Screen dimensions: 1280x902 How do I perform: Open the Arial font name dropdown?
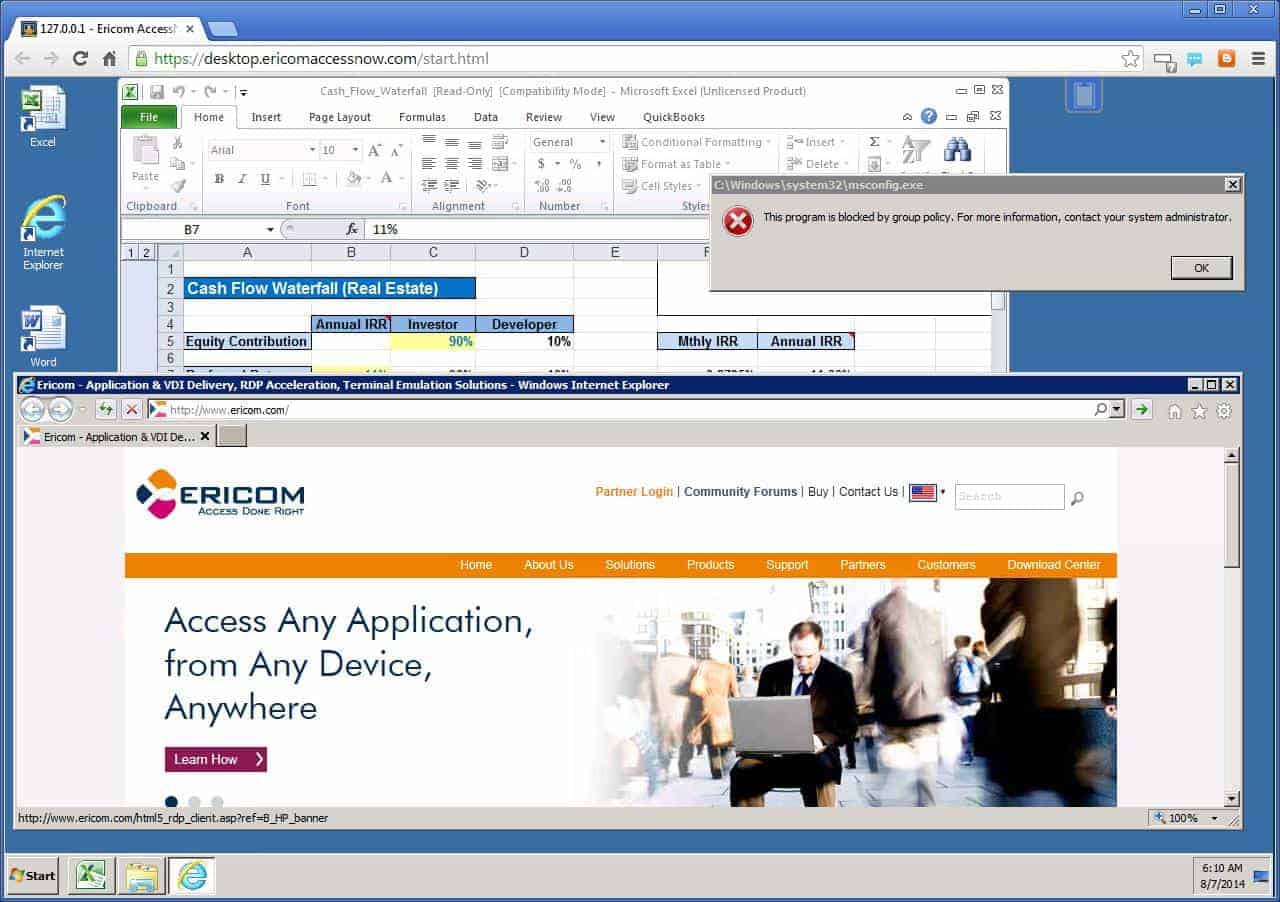pos(311,150)
